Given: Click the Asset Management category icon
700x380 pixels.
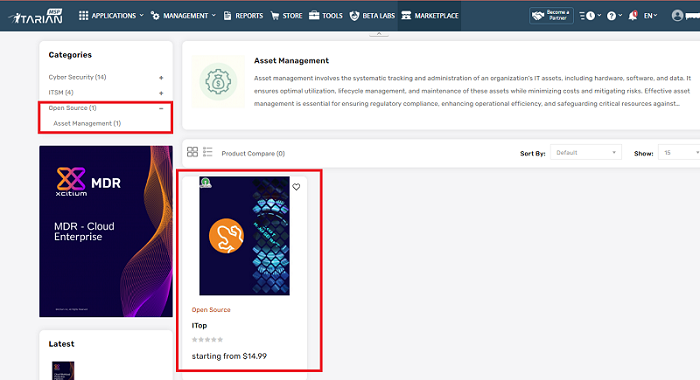Looking at the screenshot, I should [218, 82].
